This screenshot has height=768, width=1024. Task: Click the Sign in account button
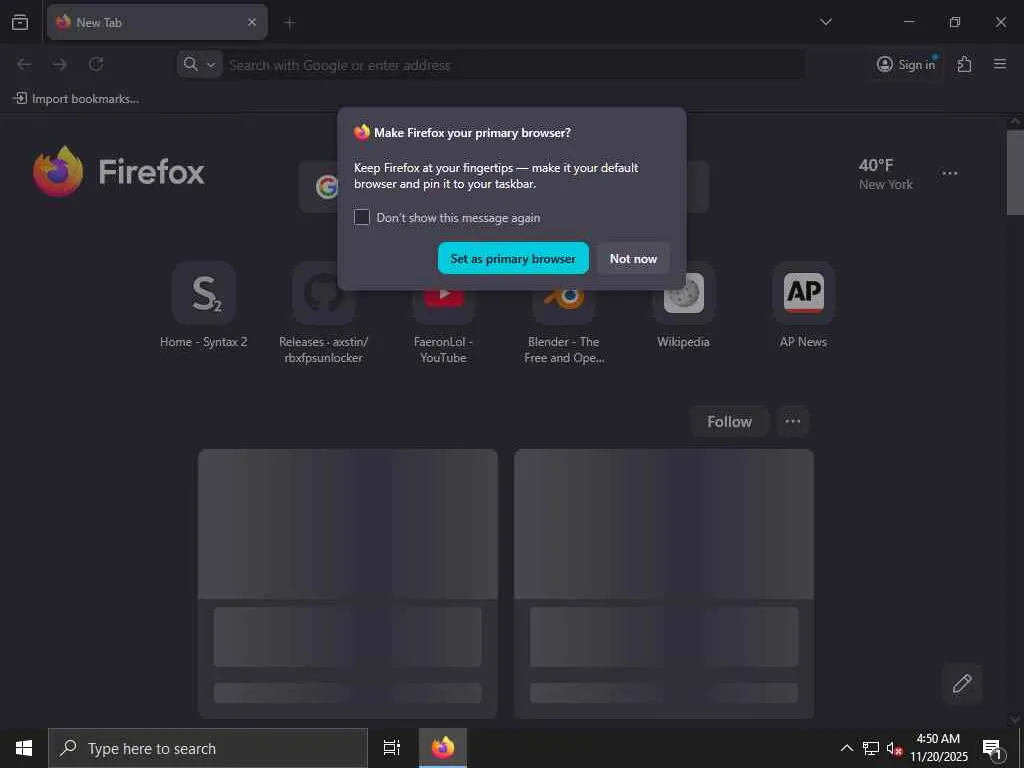coord(906,64)
